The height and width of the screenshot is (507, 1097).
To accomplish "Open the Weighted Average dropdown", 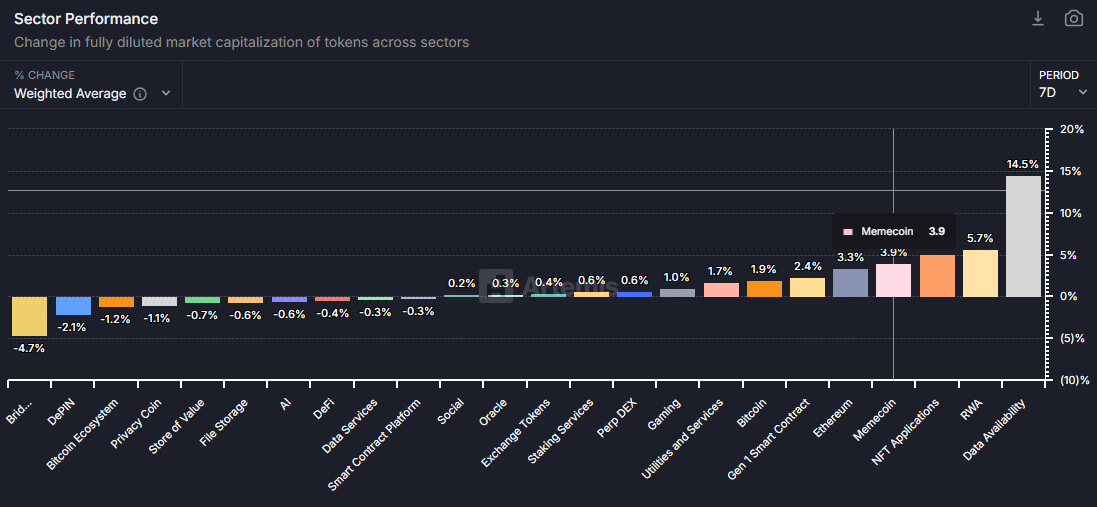I will [92, 93].
